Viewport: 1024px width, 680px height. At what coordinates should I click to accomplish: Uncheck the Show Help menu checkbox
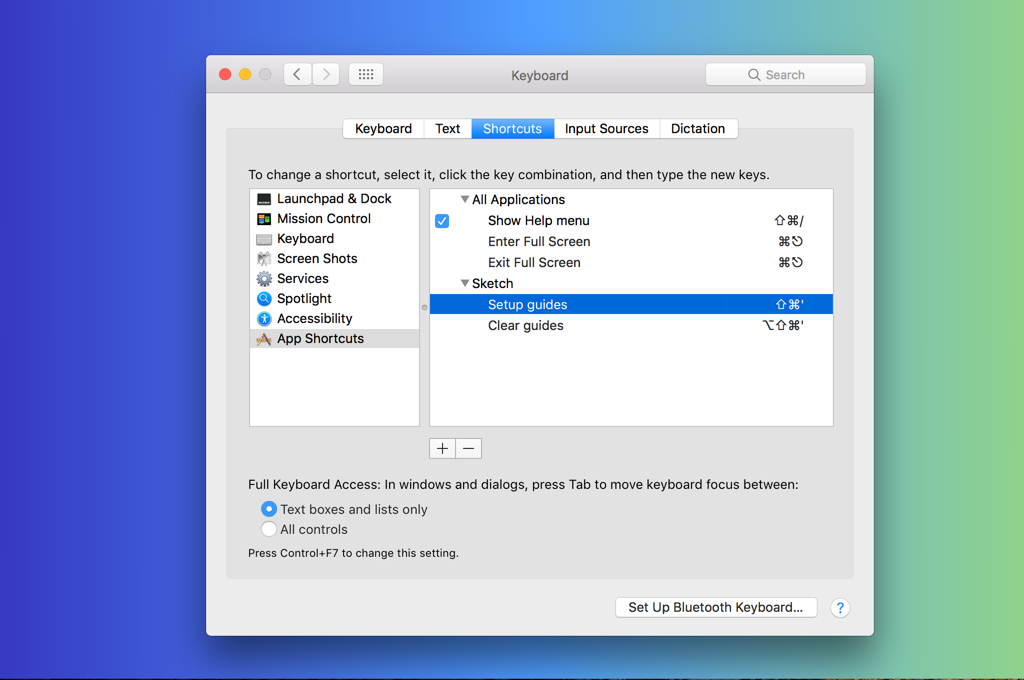coord(442,221)
